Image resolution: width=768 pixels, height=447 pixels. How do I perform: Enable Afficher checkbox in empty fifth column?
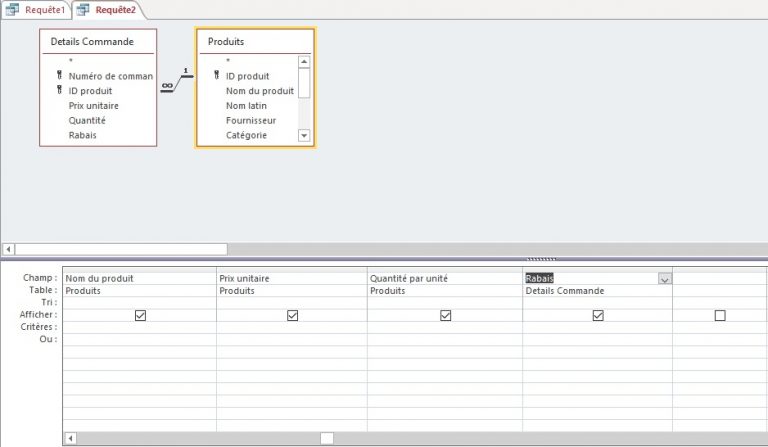click(x=720, y=315)
